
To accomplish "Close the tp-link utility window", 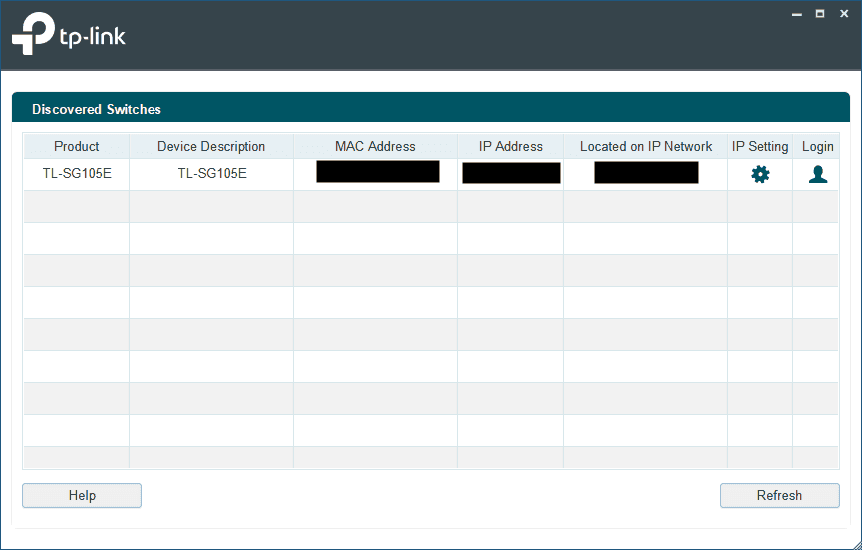I will point(844,14).
